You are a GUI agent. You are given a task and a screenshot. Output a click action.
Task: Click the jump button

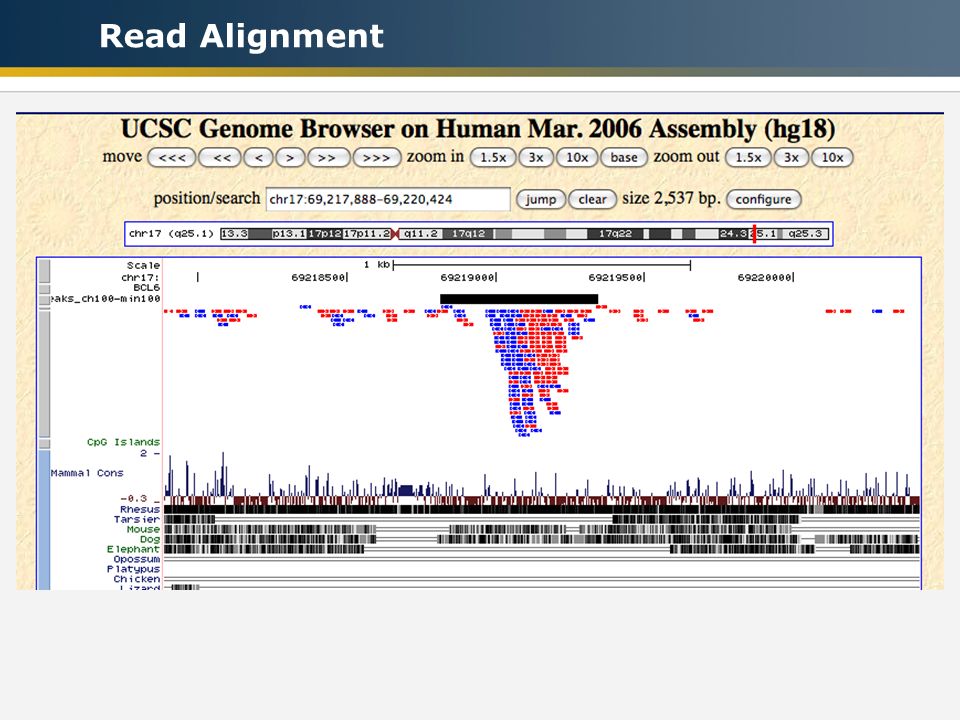click(541, 199)
